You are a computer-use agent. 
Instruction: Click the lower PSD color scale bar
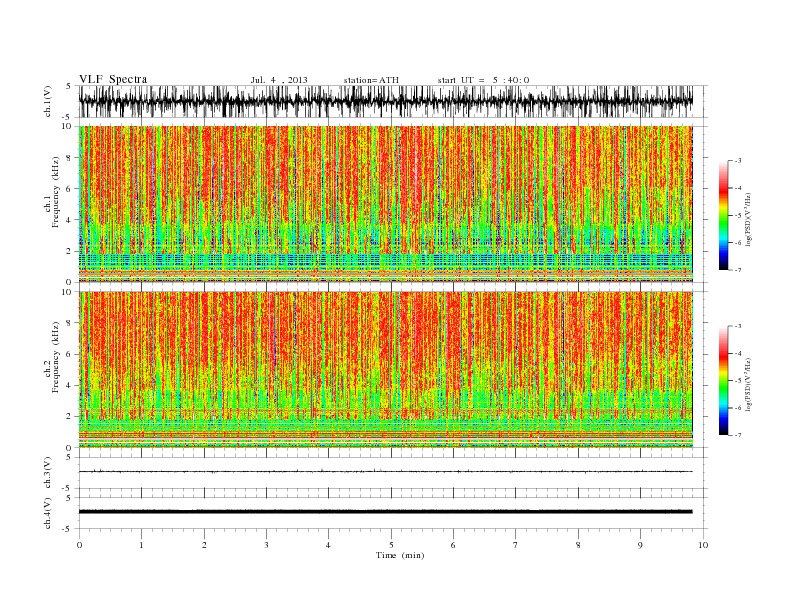(x=723, y=380)
